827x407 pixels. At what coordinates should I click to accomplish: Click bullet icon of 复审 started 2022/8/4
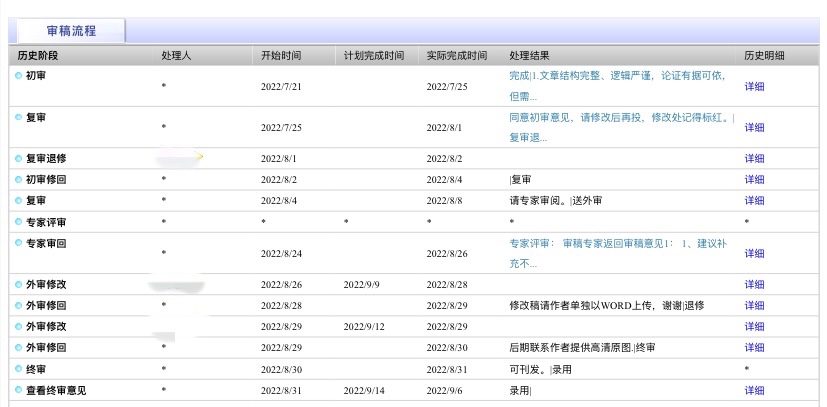pos(19,201)
